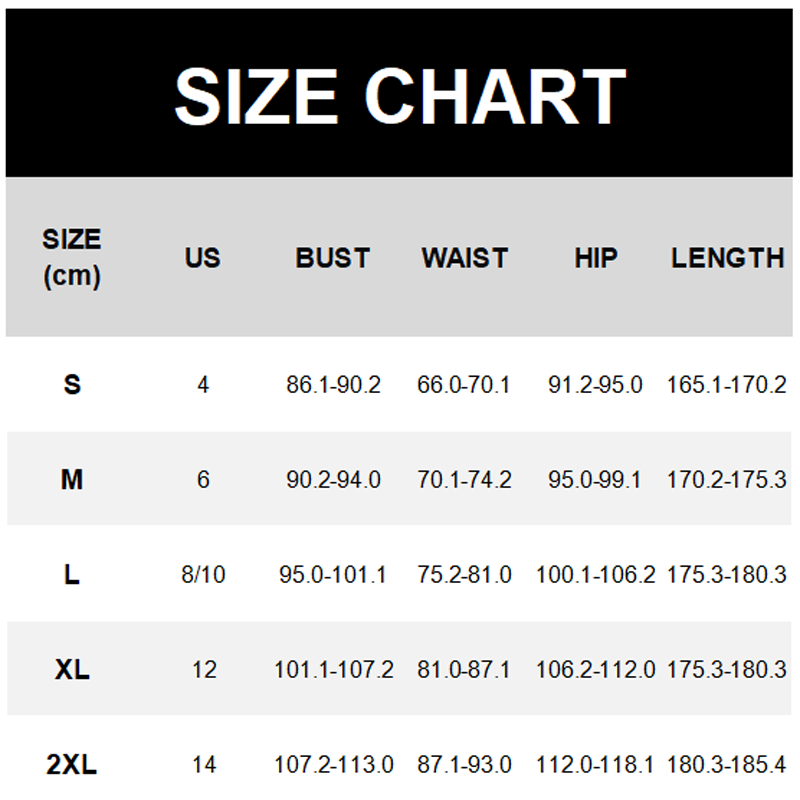Select length value 165.1-170.2
Image resolution: width=800 pixels, height=800 pixels.
pyautogui.click(x=727, y=384)
